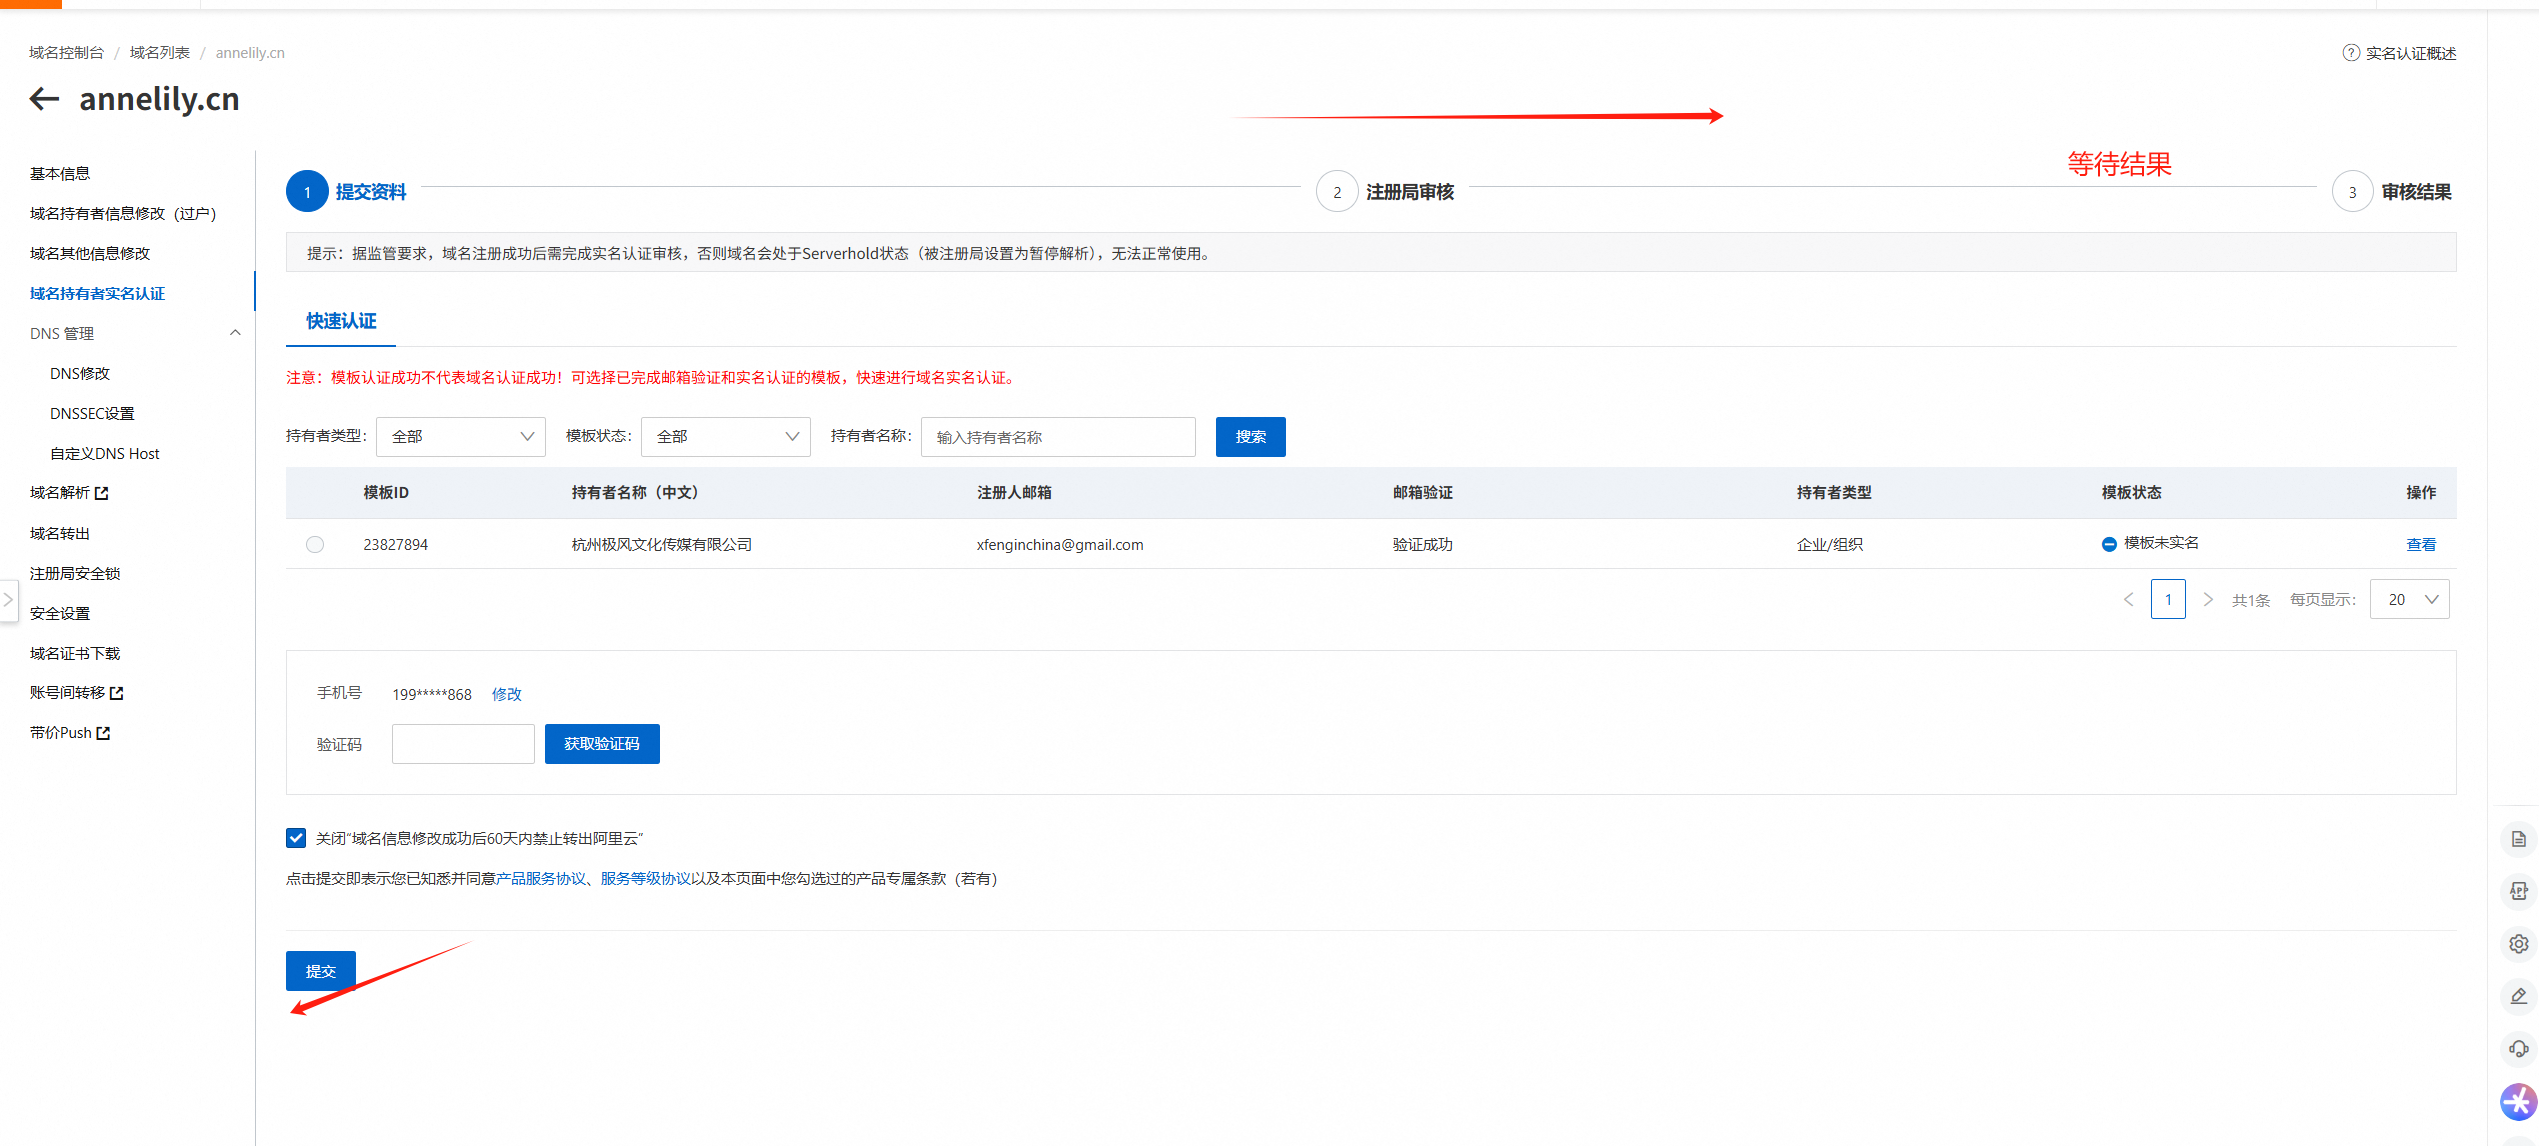Open the 模板状态 dropdown
Screen dimensions: 2539x1146
[725, 437]
